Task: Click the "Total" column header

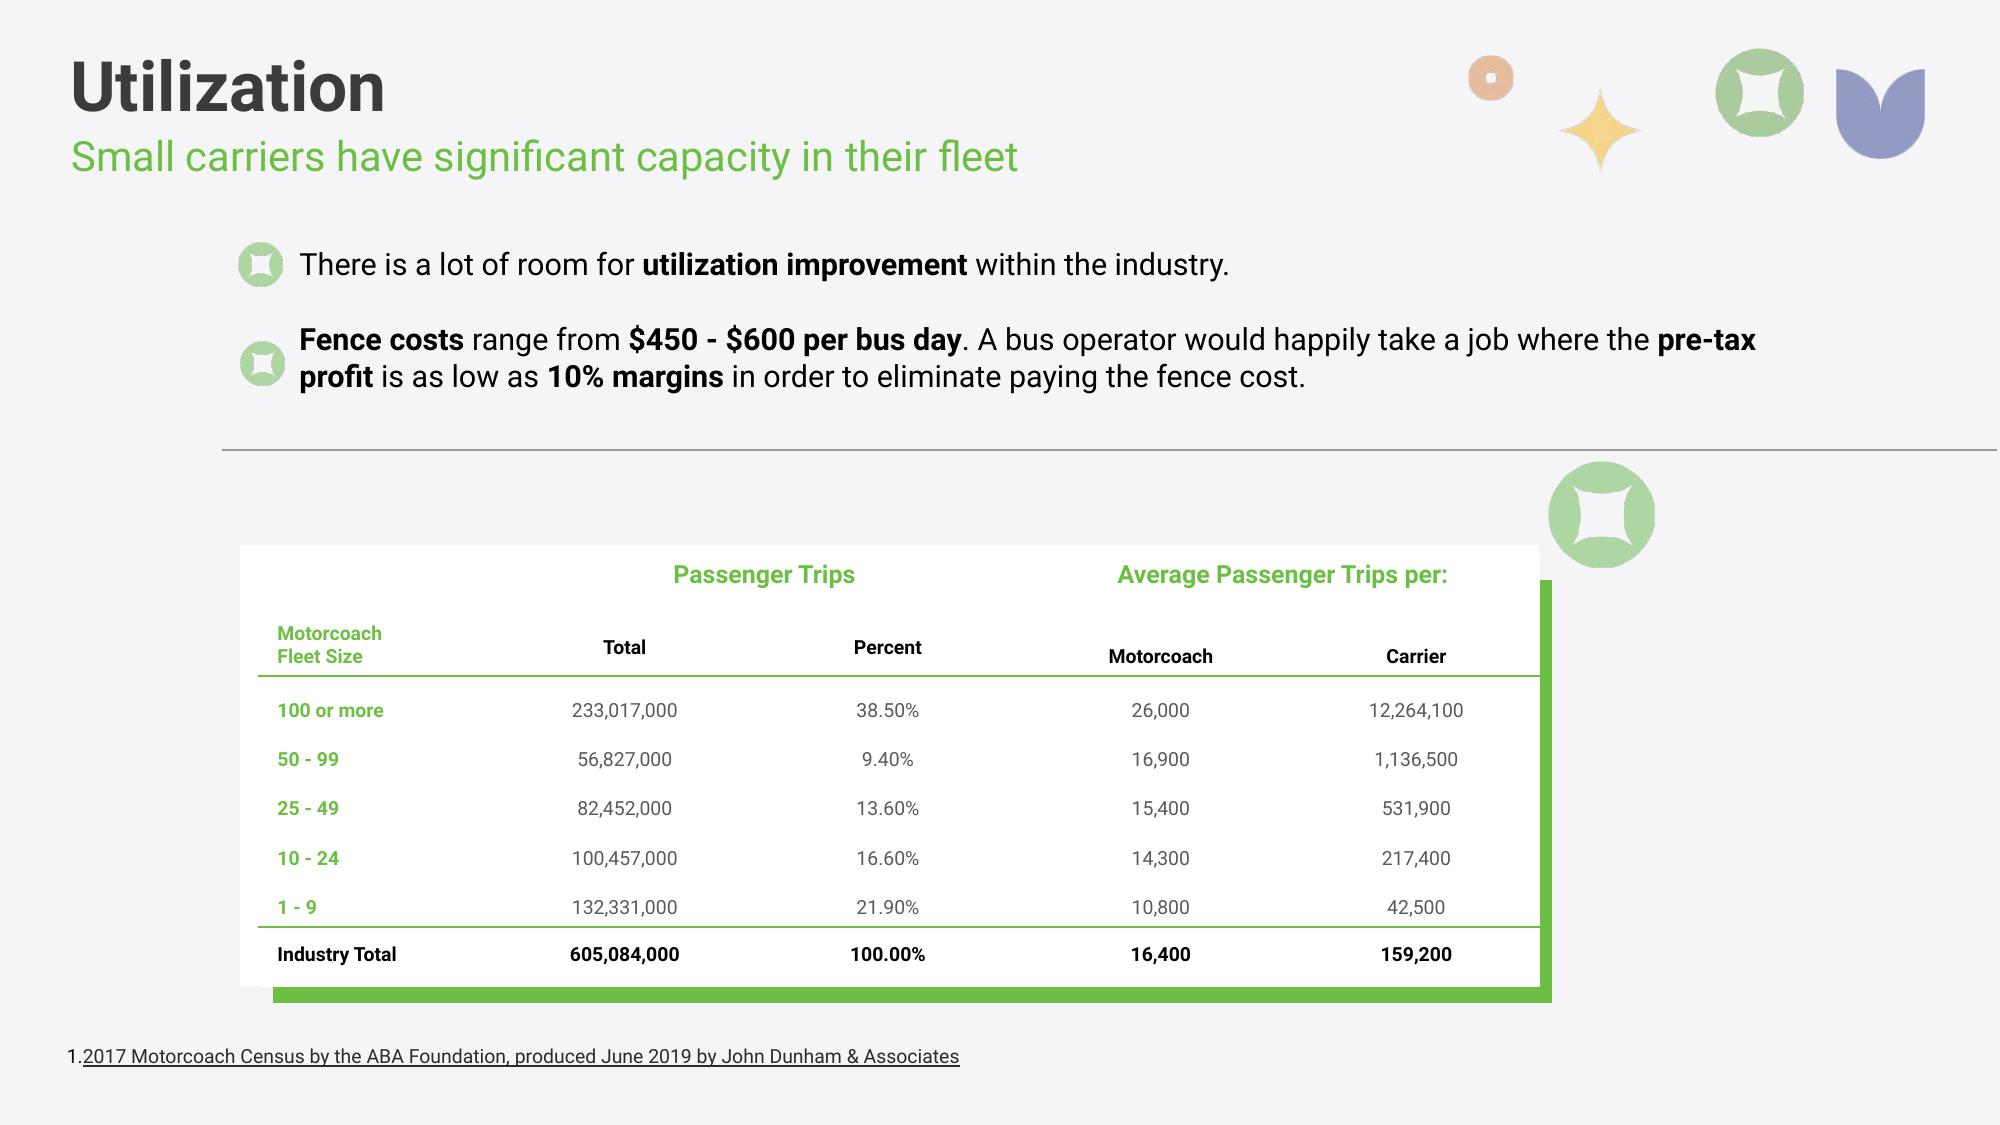Action: tap(624, 647)
